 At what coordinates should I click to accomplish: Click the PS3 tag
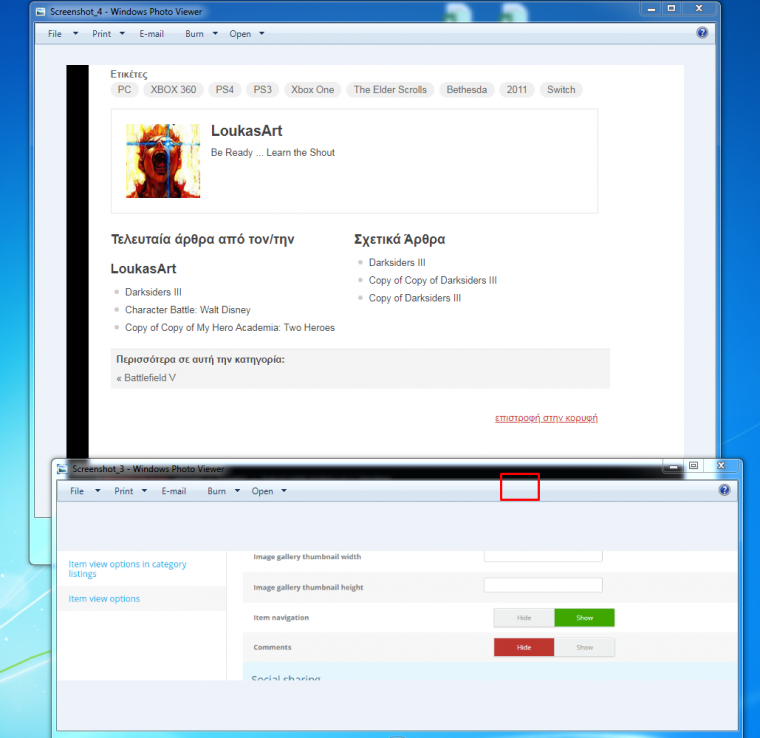(x=263, y=90)
